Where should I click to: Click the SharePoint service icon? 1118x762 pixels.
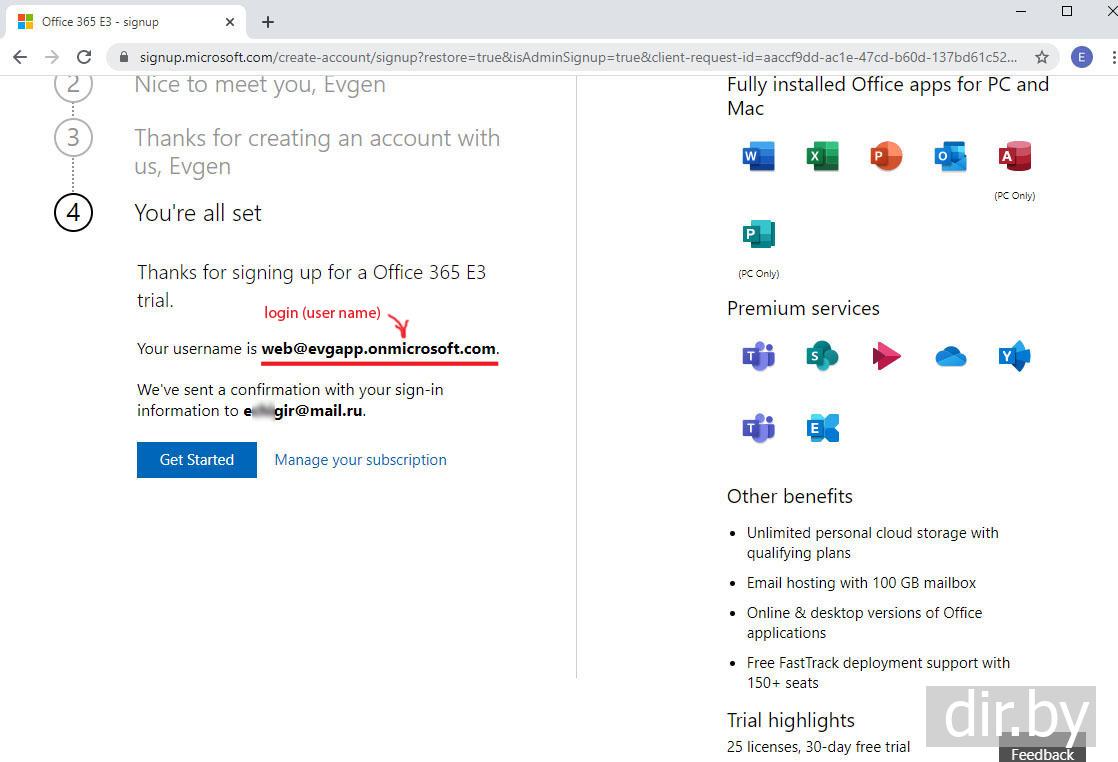(822, 356)
